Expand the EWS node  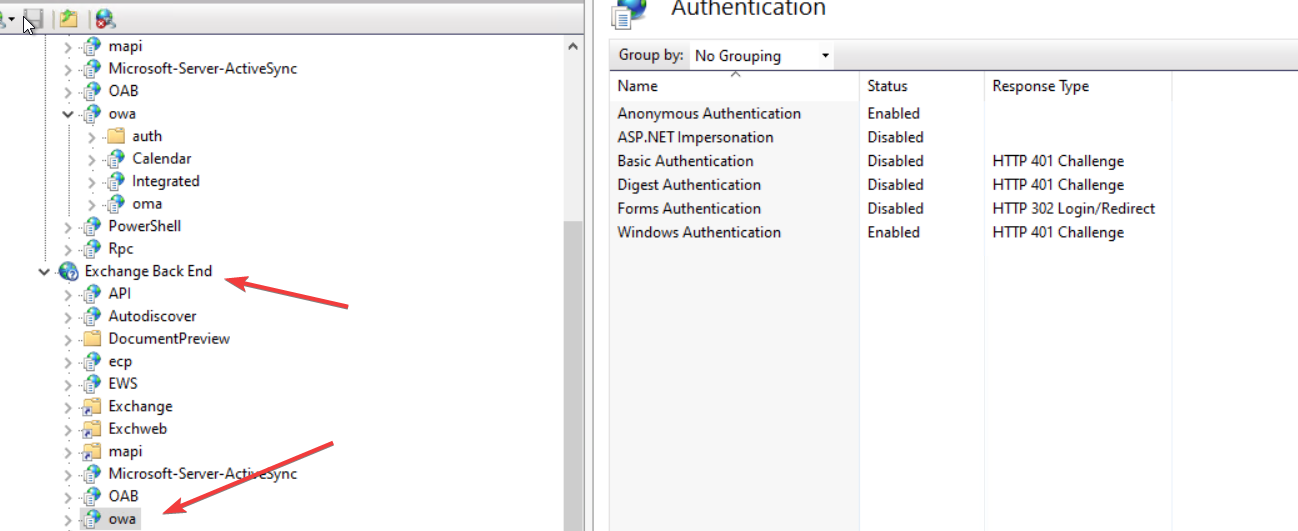pyautogui.click(x=68, y=383)
